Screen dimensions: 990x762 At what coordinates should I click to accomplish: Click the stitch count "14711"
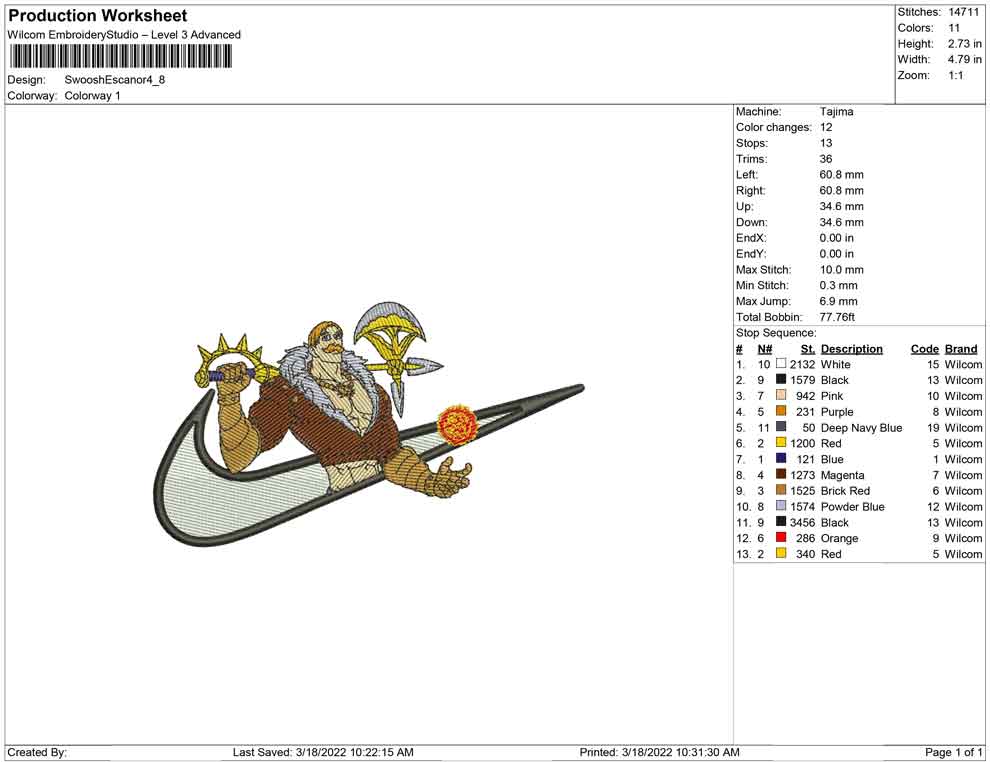tap(963, 12)
